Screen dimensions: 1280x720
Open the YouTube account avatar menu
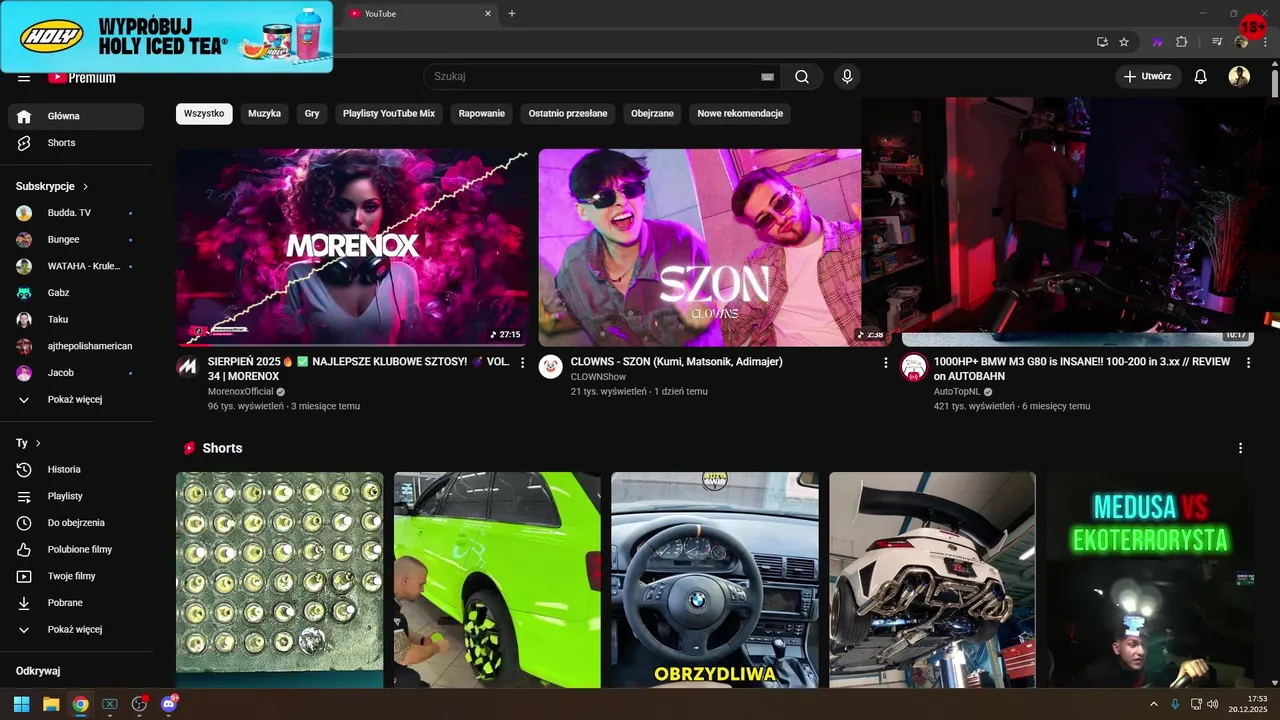point(1239,77)
